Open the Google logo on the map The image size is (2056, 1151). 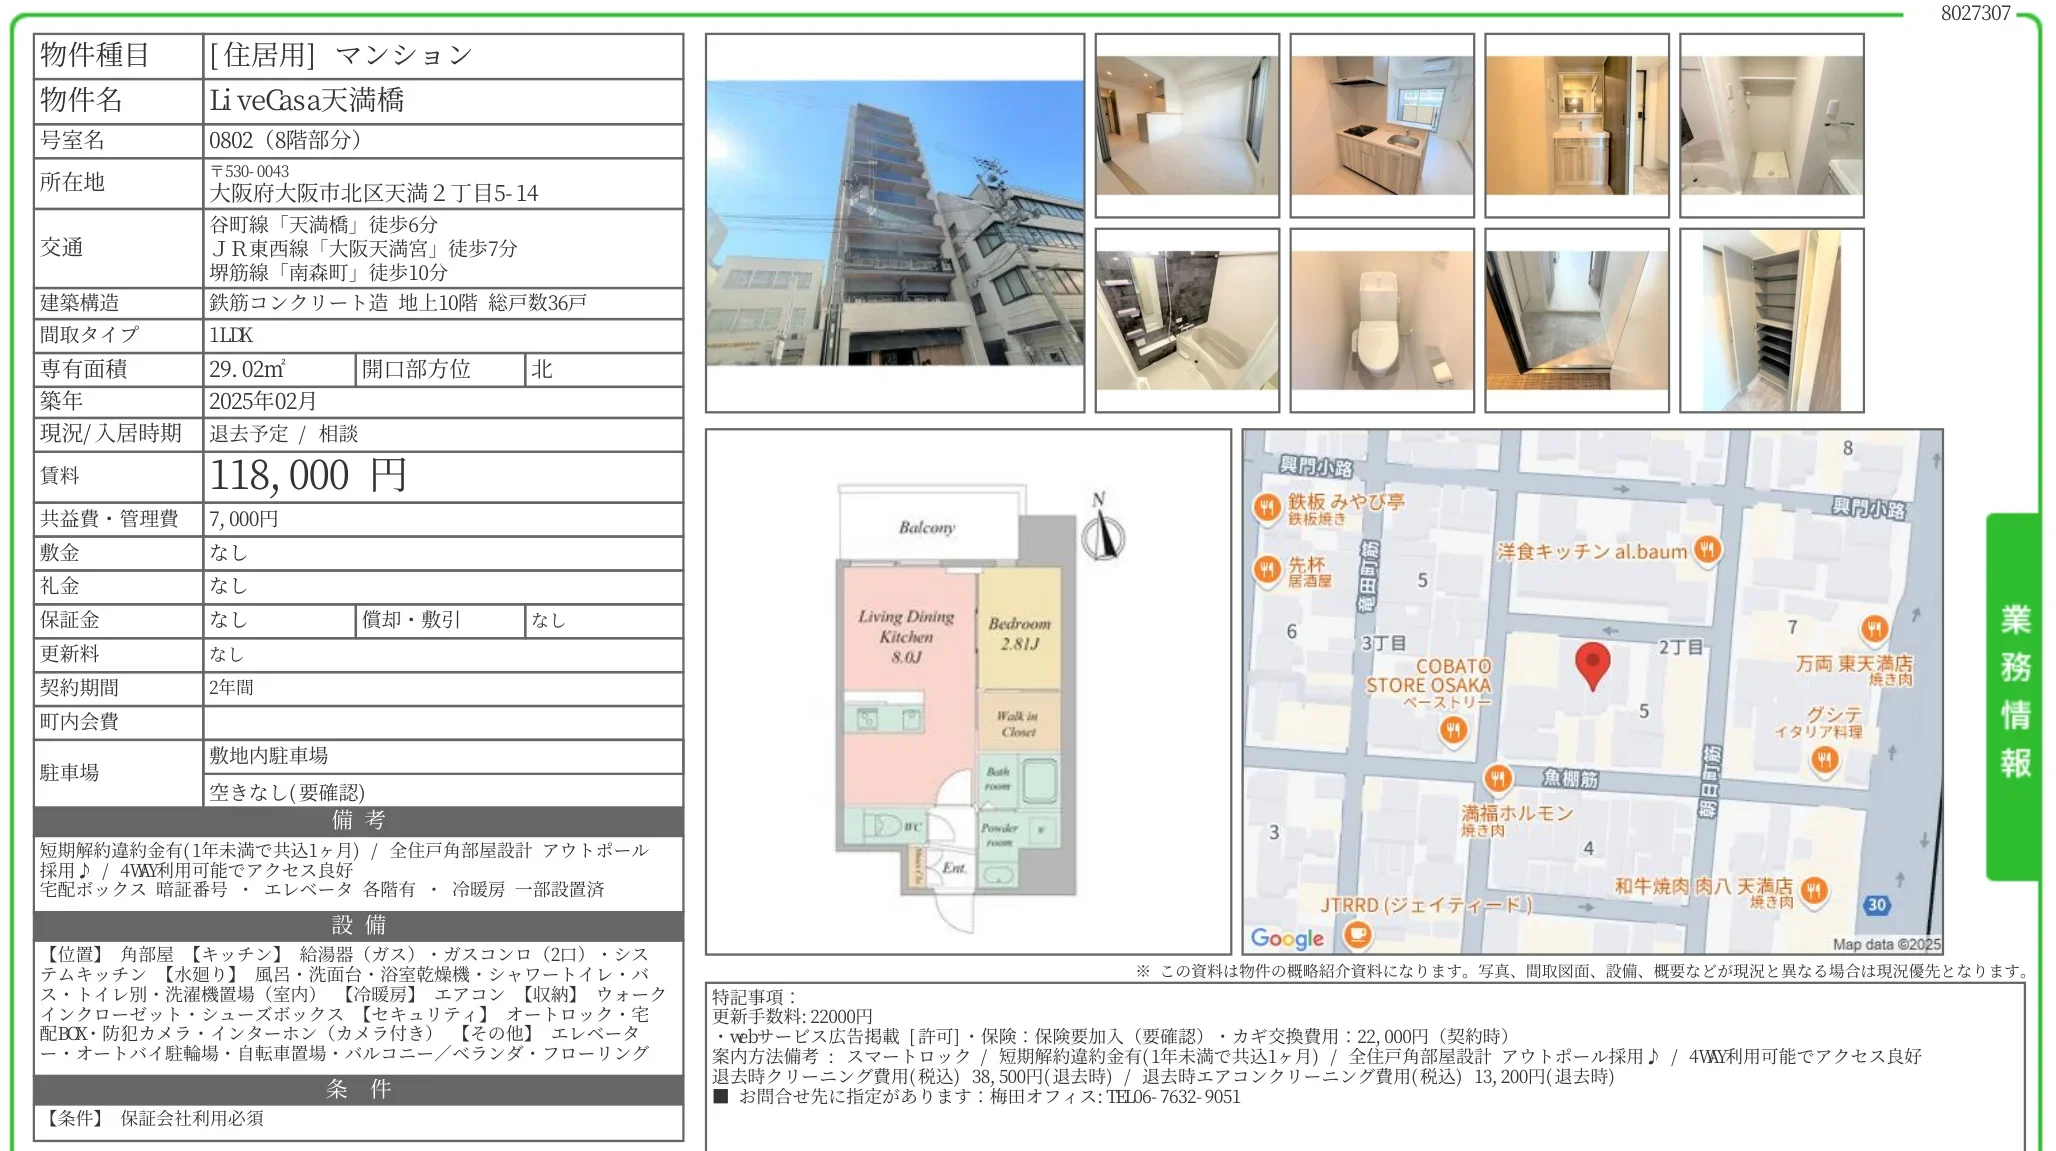pos(1287,938)
